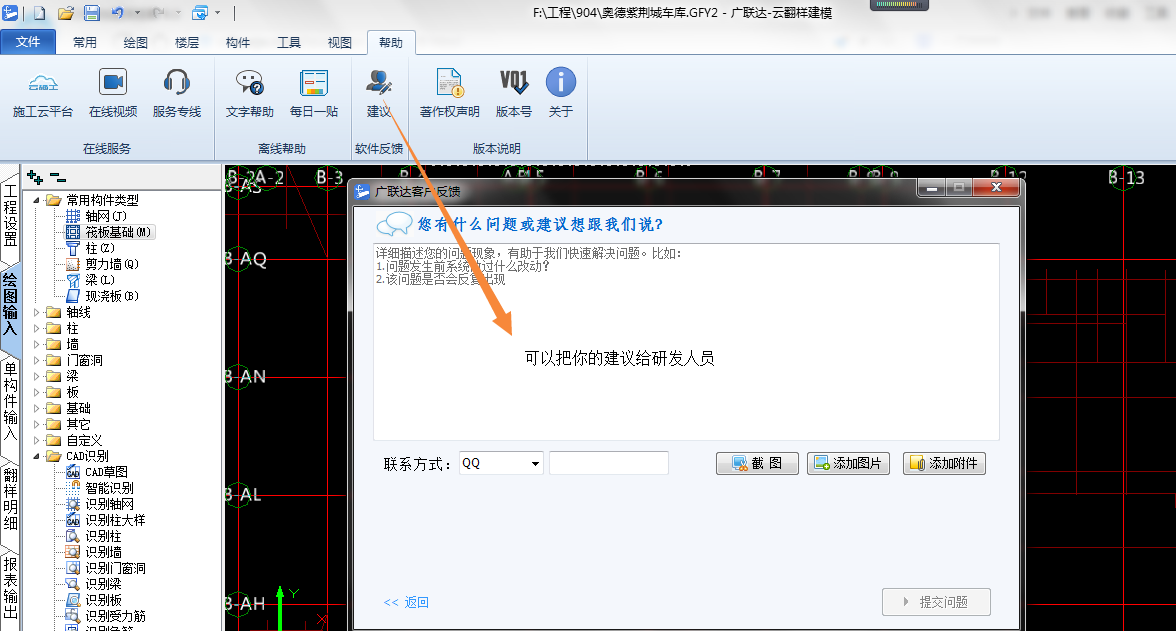
Task: Switch to the 绘图 ribbon tab
Action: pos(136,43)
